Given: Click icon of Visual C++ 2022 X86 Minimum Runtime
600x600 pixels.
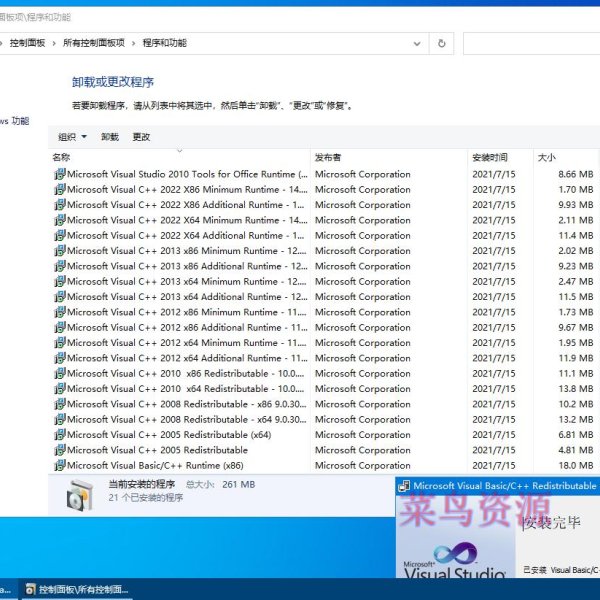Looking at the screenshot, I should [60, 189].
